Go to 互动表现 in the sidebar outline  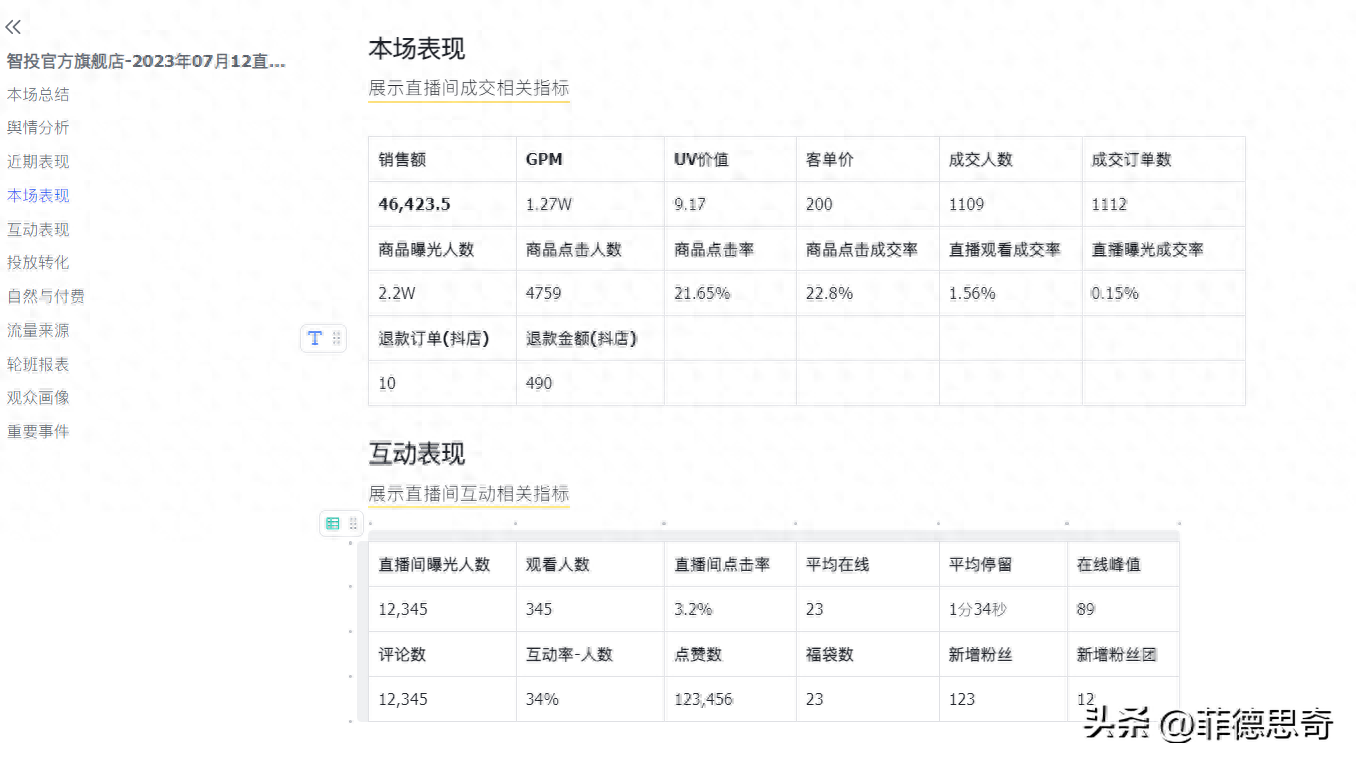click(x=38, y=229)
